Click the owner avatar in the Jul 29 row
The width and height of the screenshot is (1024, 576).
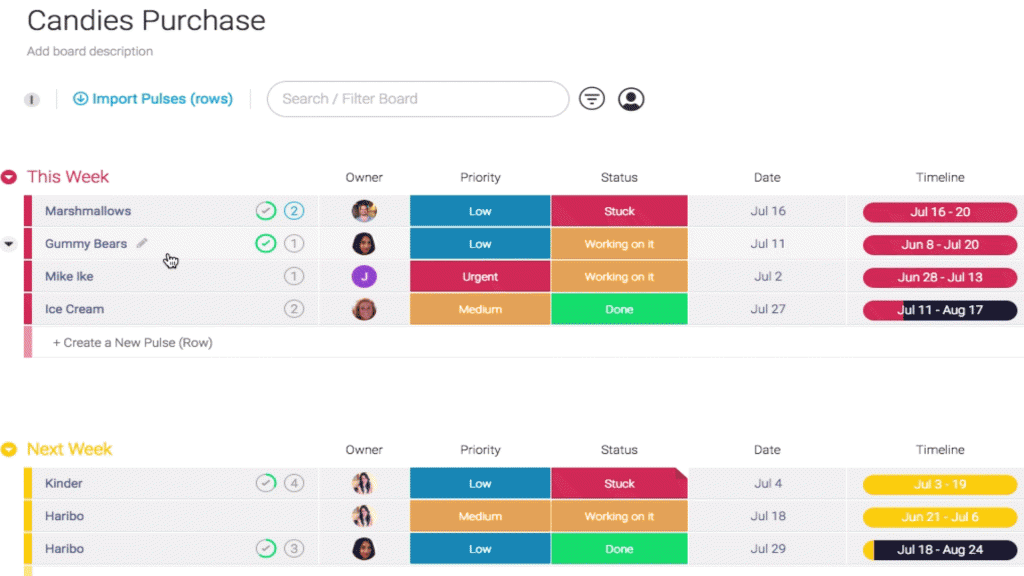pos(363,549)
